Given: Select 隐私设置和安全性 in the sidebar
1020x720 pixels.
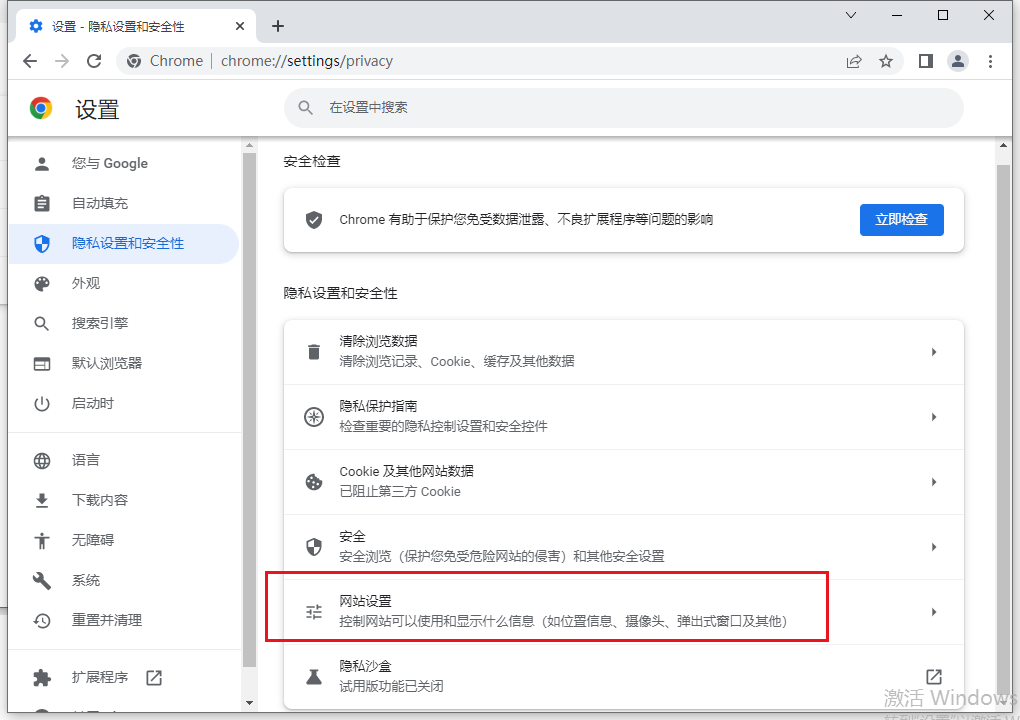Looking at the screenshot, I should [x=124, y=244].
